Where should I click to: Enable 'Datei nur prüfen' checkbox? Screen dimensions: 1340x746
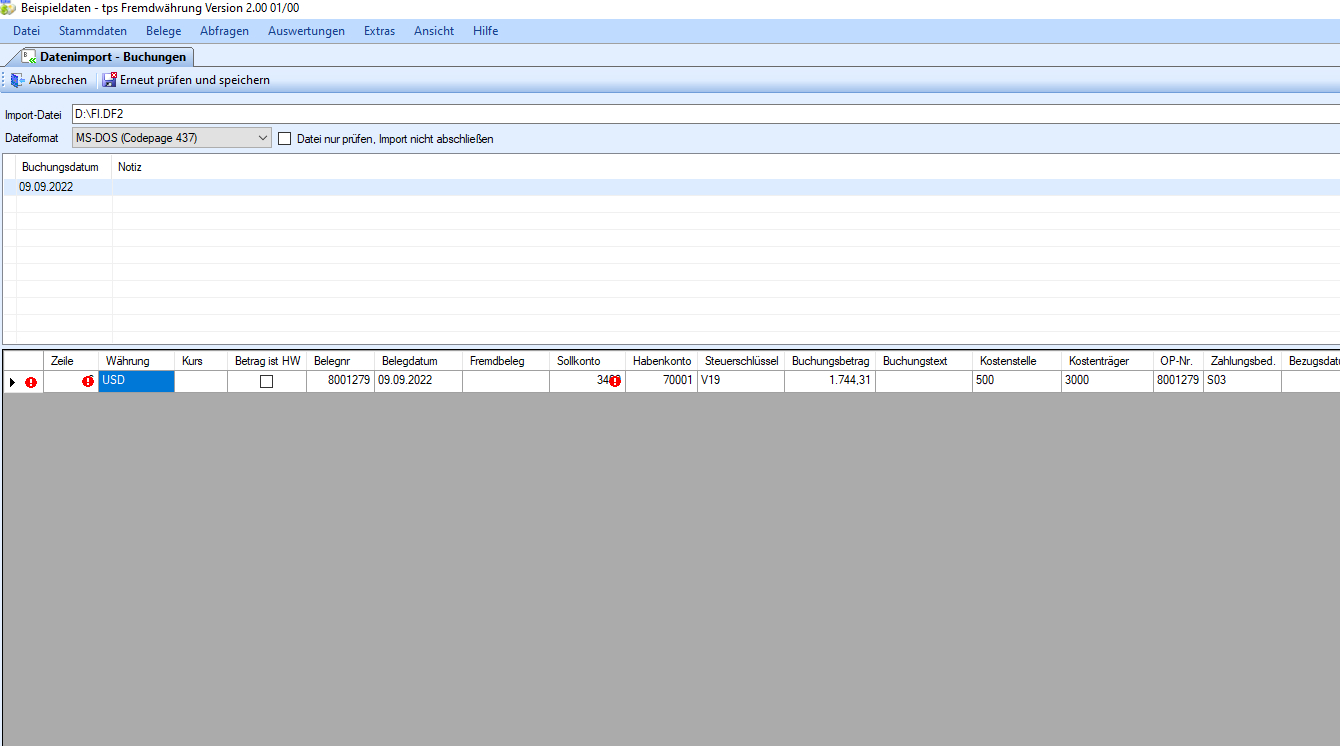click(x=285, y=139)
